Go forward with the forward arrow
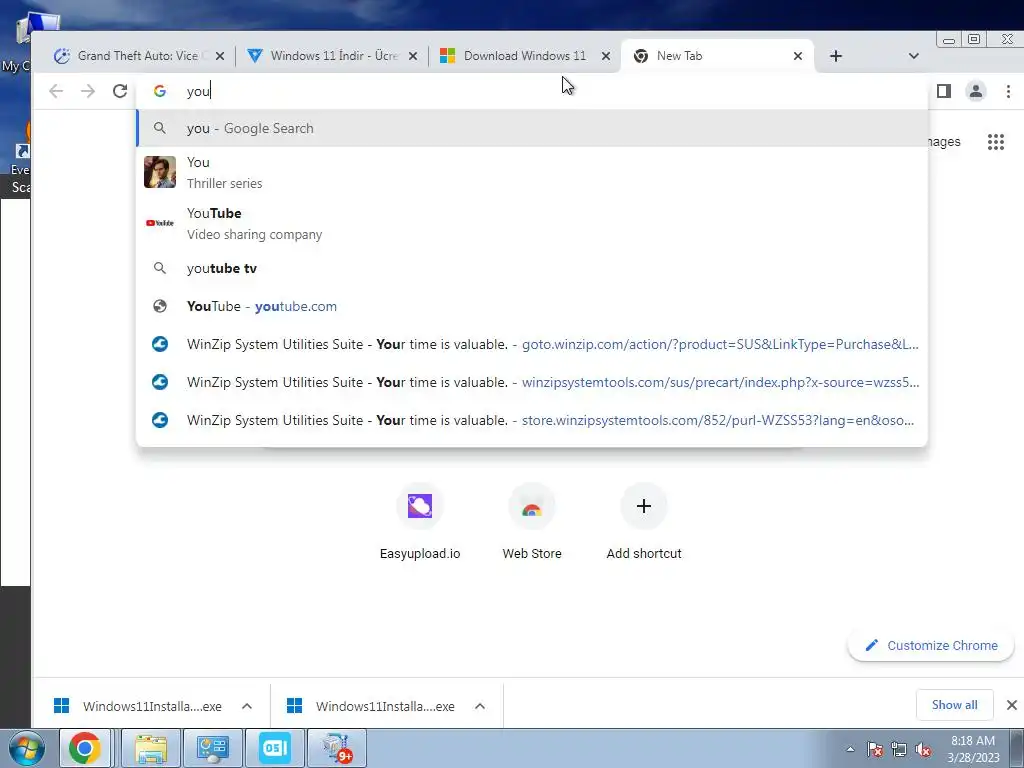 click(88, 91)
